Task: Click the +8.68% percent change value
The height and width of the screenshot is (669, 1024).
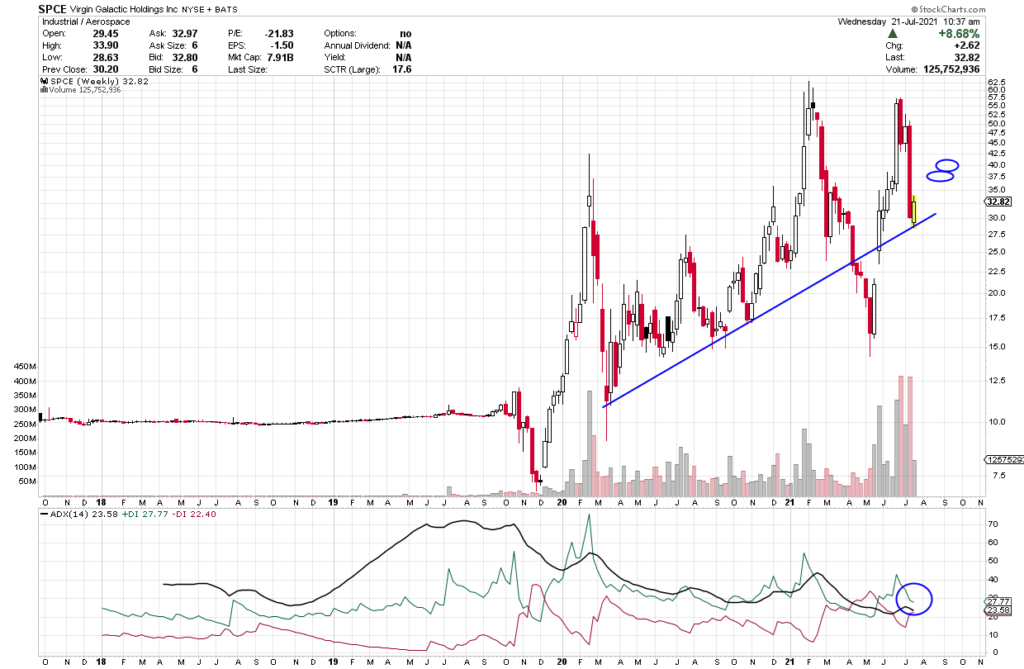Action: [x=959, y=33]
